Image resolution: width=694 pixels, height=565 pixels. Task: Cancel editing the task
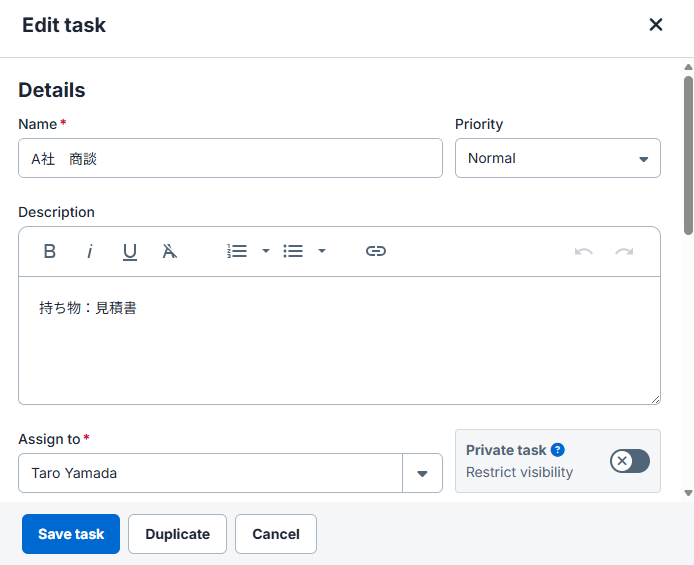point(276,534)
